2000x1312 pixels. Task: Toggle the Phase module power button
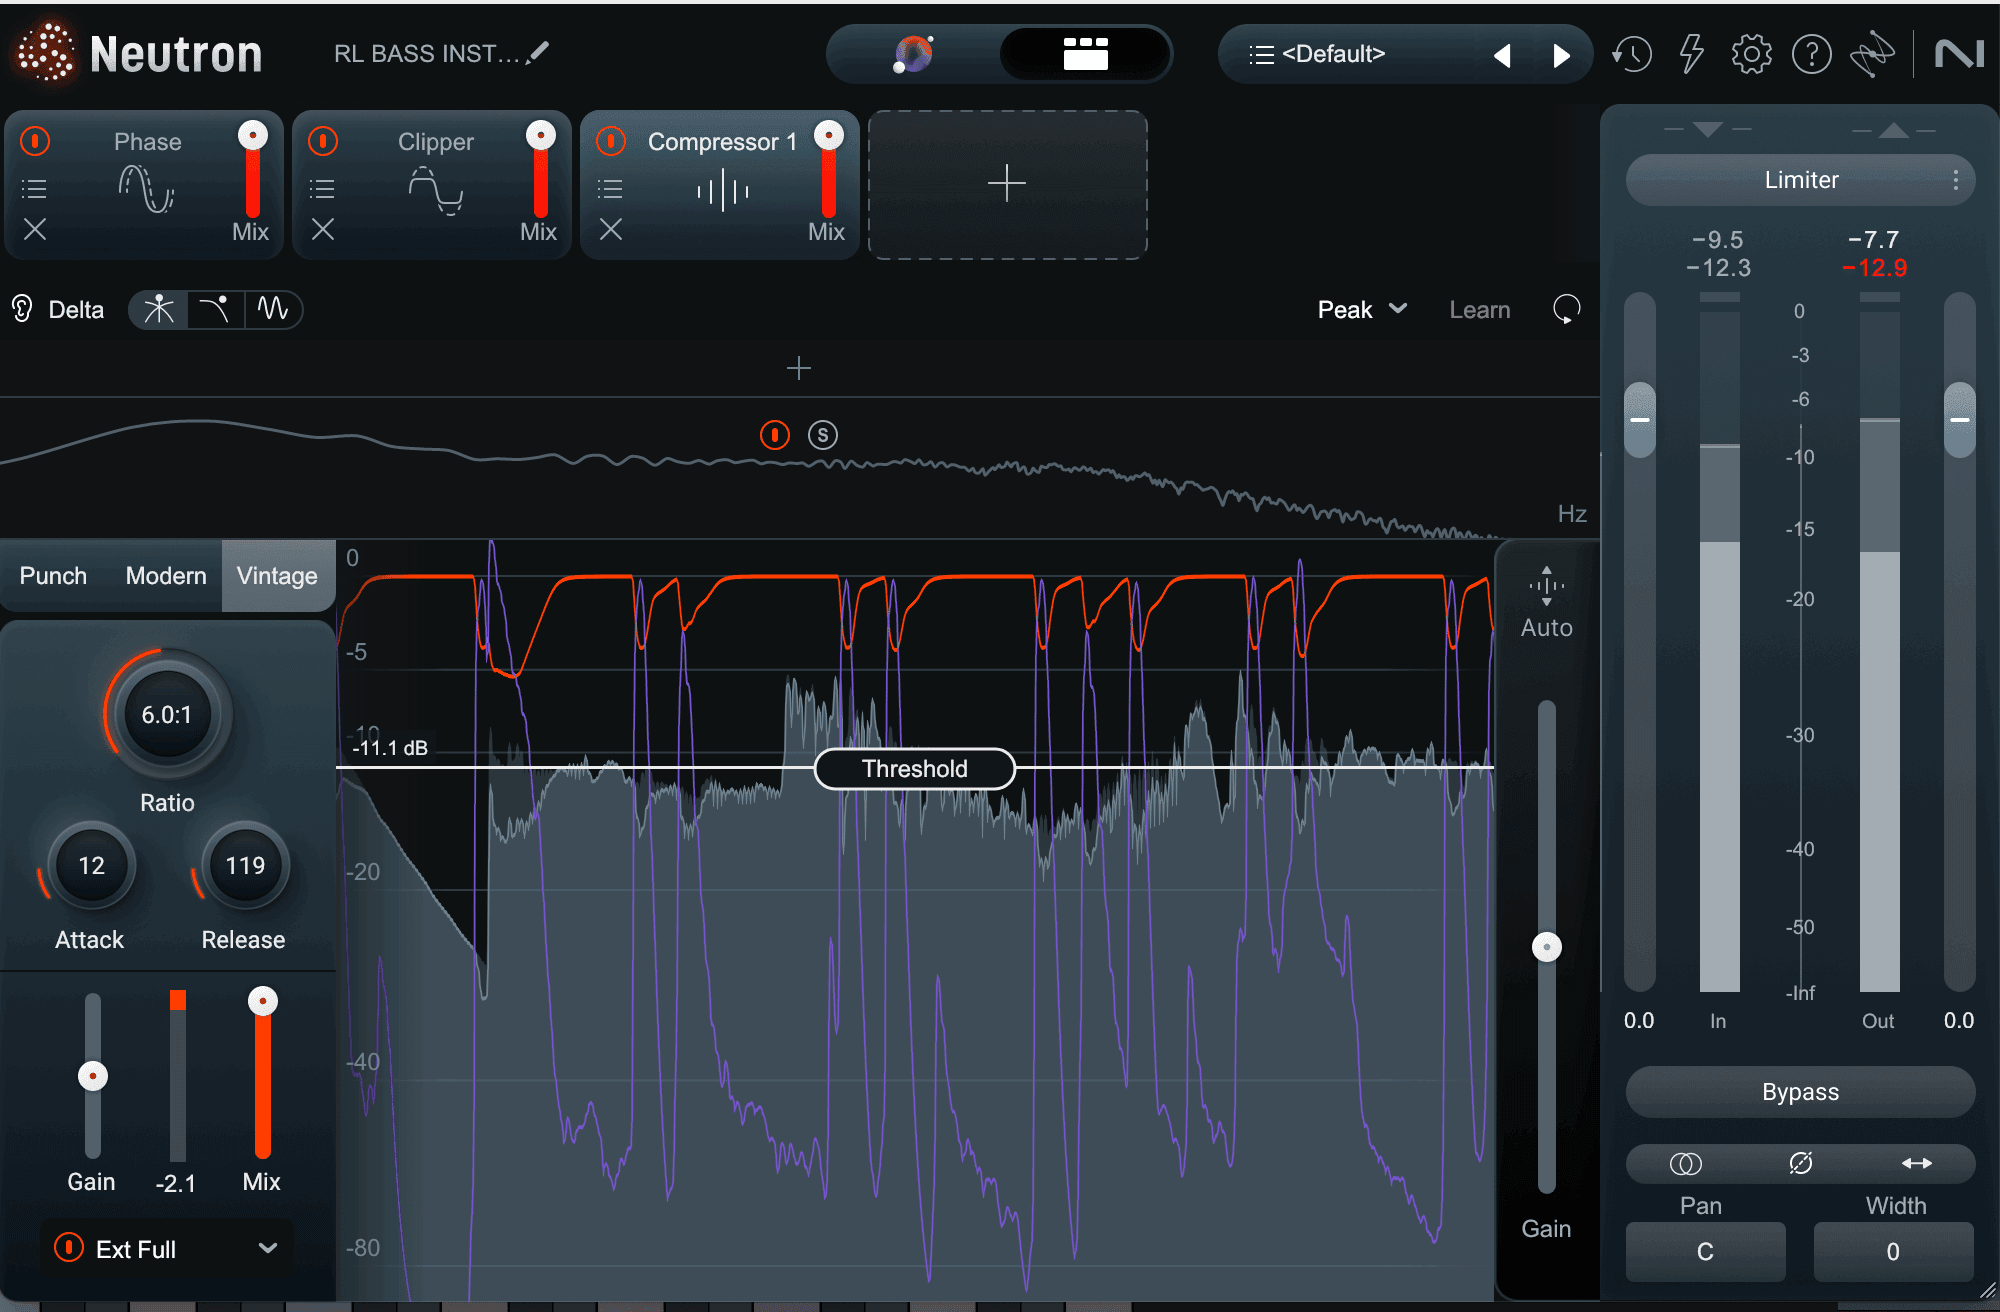point(35,141)
